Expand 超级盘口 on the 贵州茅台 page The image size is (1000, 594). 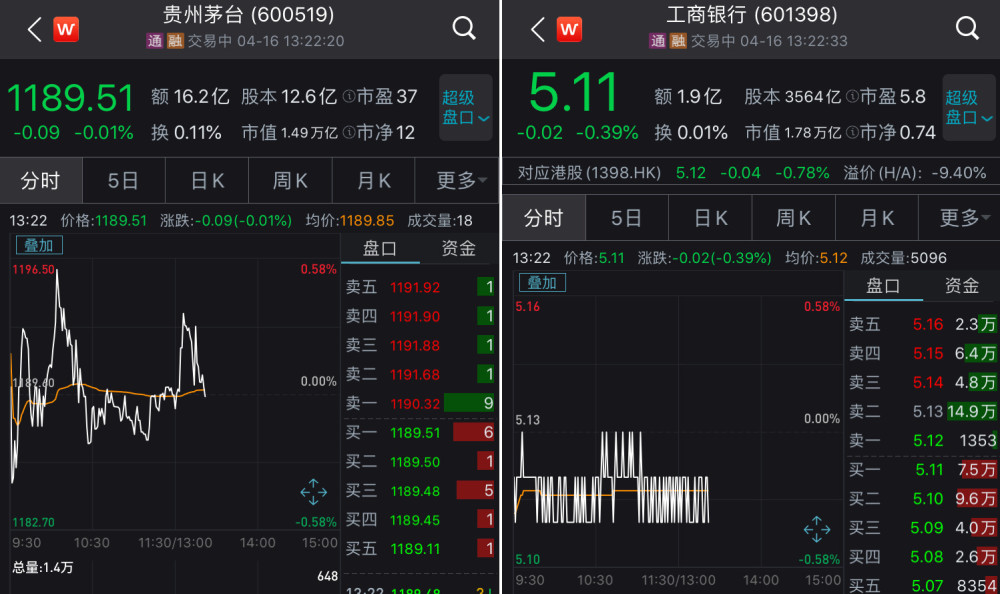click(x=466, y=107)
